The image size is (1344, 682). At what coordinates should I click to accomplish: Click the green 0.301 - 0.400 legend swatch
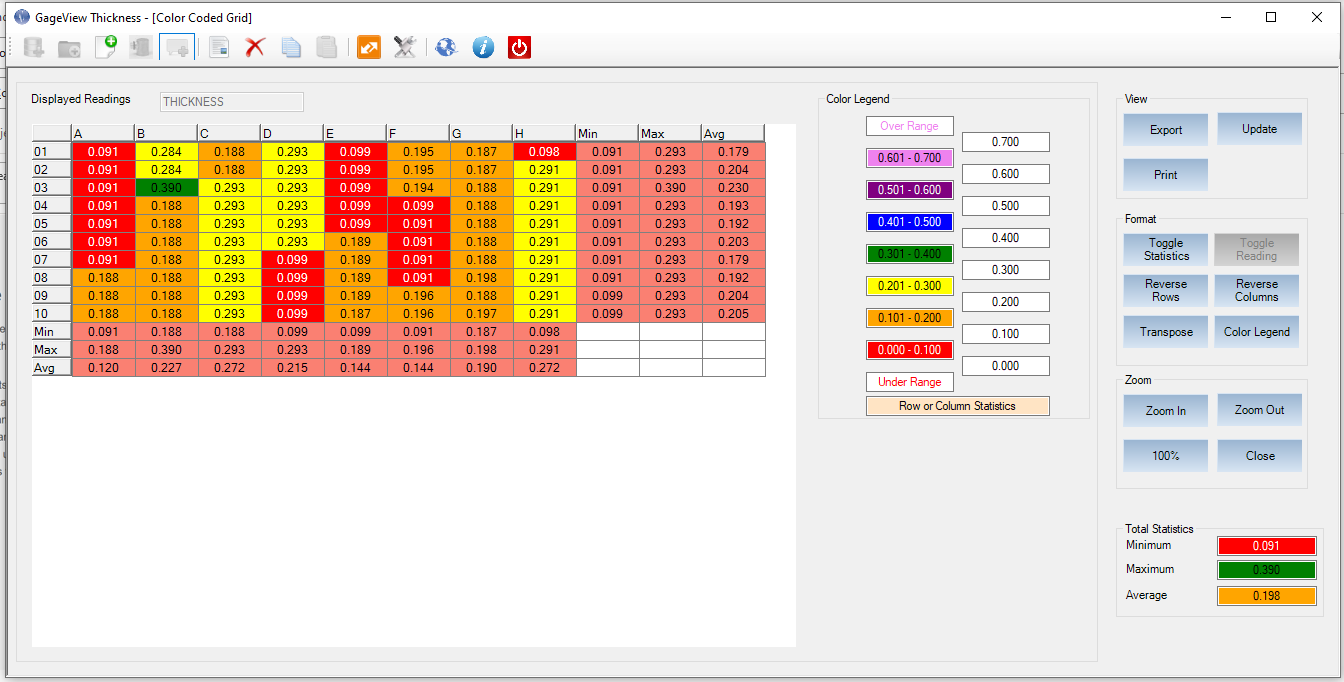coord(909,254)
